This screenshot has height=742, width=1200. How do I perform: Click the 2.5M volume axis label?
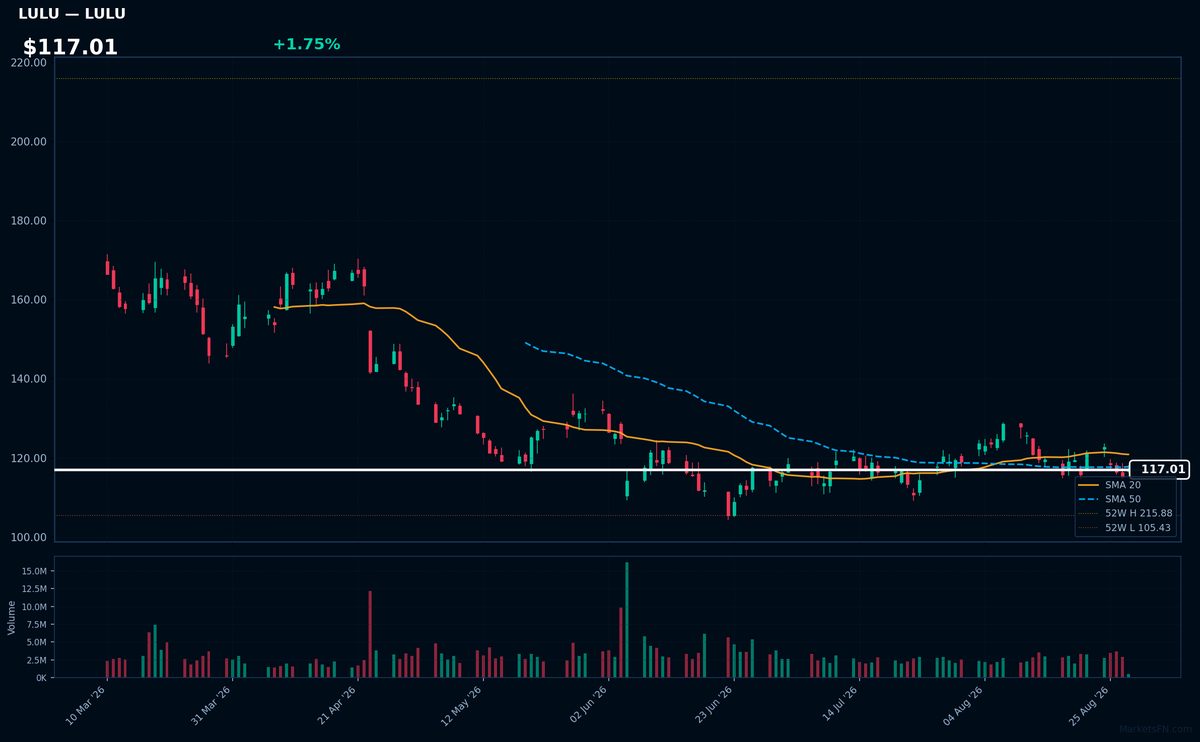pos(35,660)
